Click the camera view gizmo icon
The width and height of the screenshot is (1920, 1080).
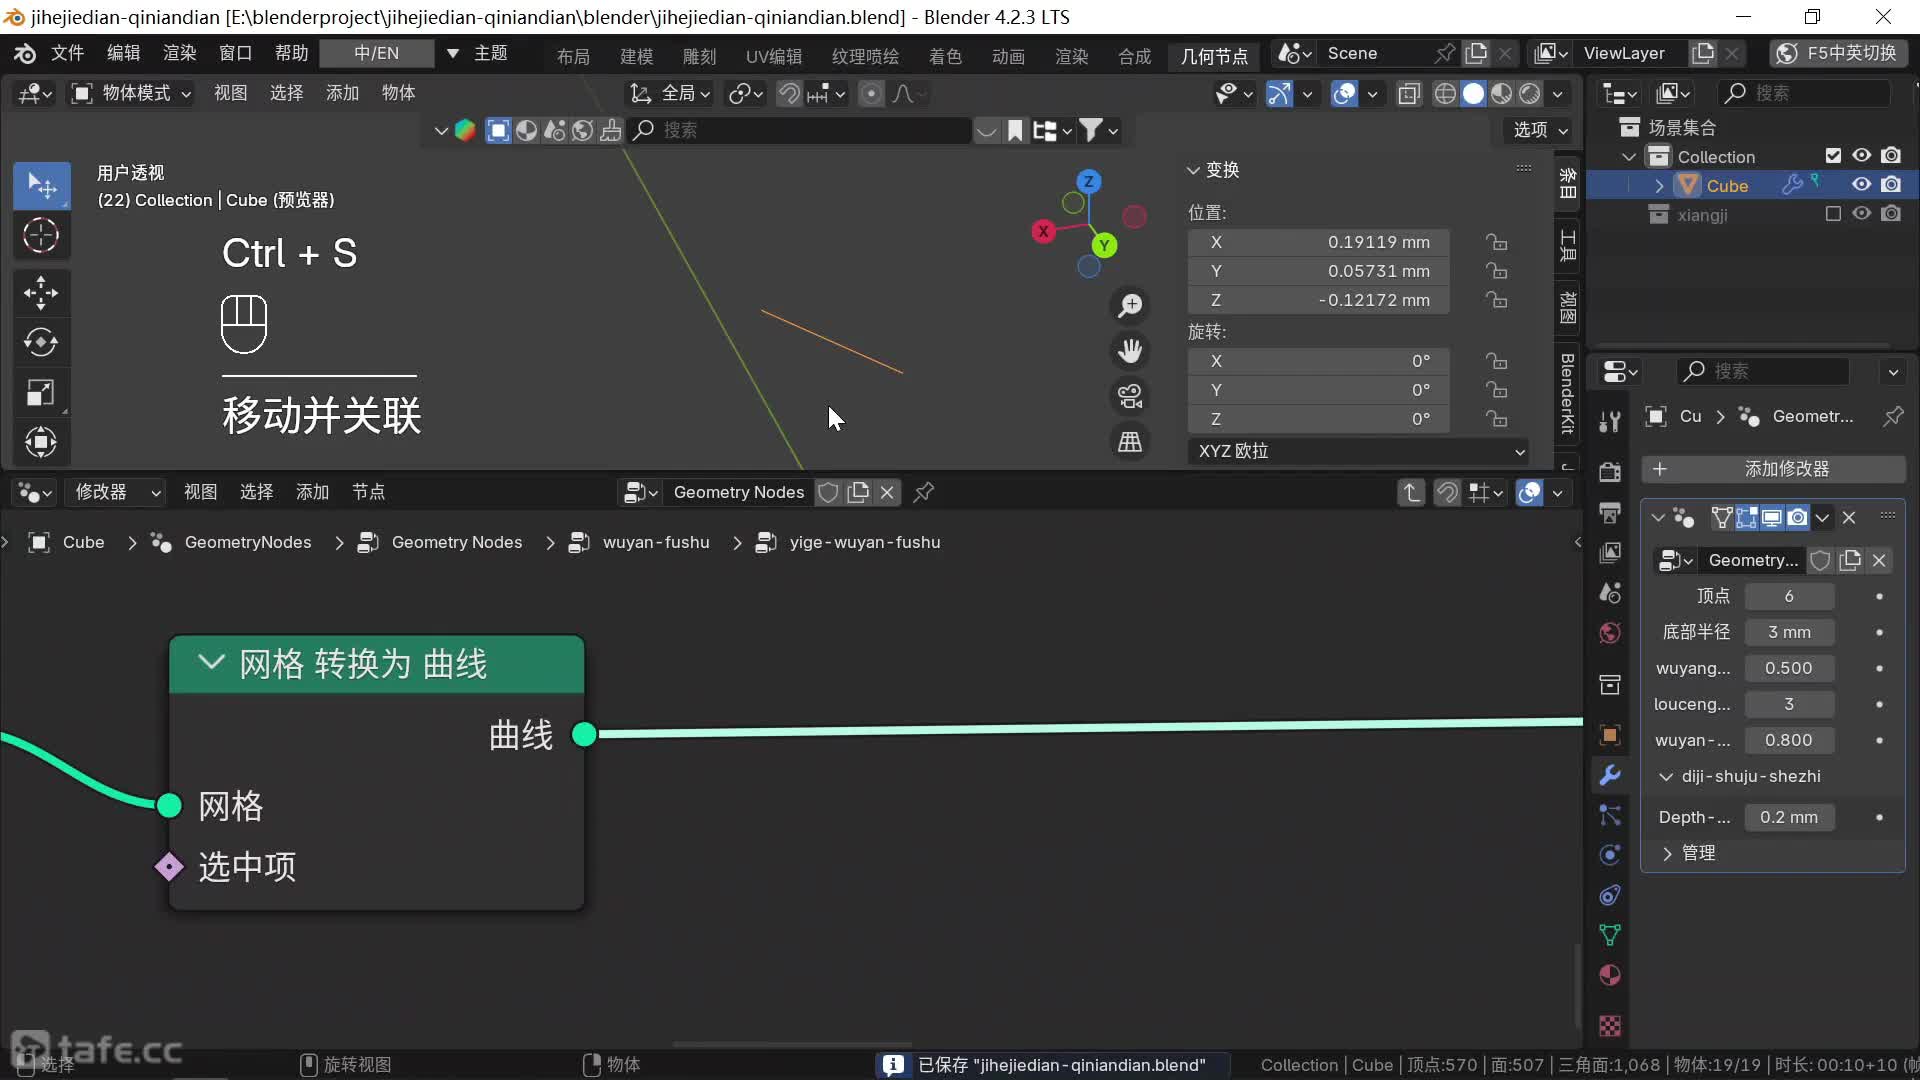tap(1130, 396)
